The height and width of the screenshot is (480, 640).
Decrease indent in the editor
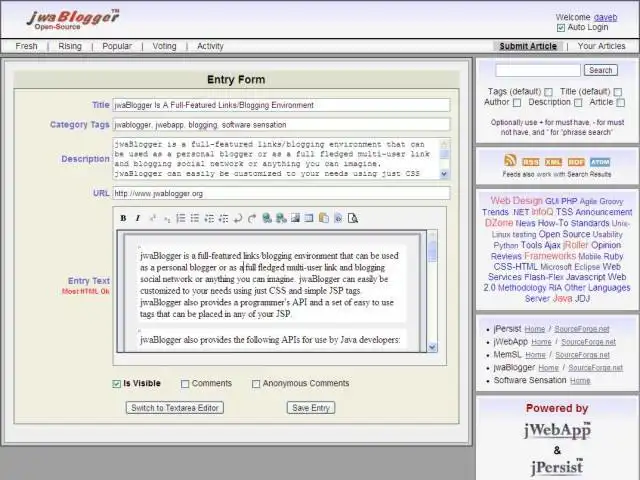pos(209,218)
